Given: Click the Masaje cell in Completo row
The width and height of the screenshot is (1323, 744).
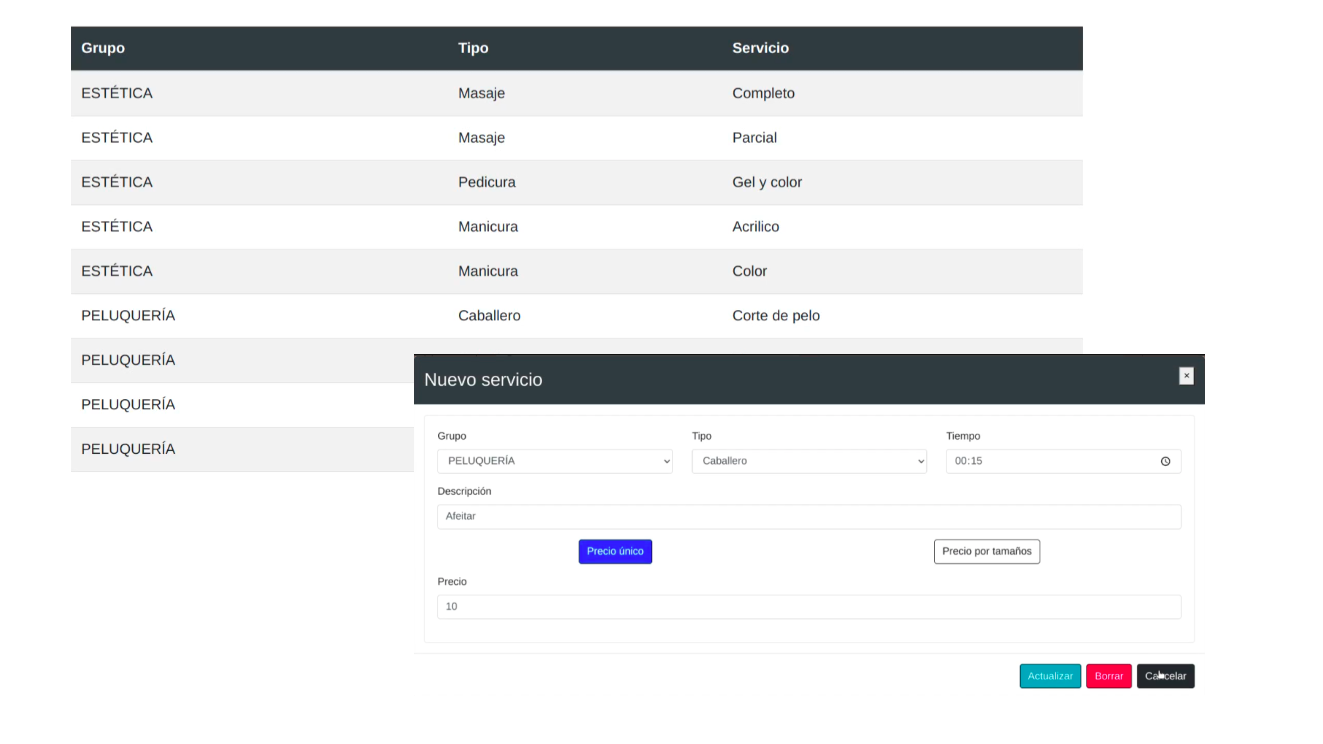Looking at the screenshot, I should pos(481,93).
